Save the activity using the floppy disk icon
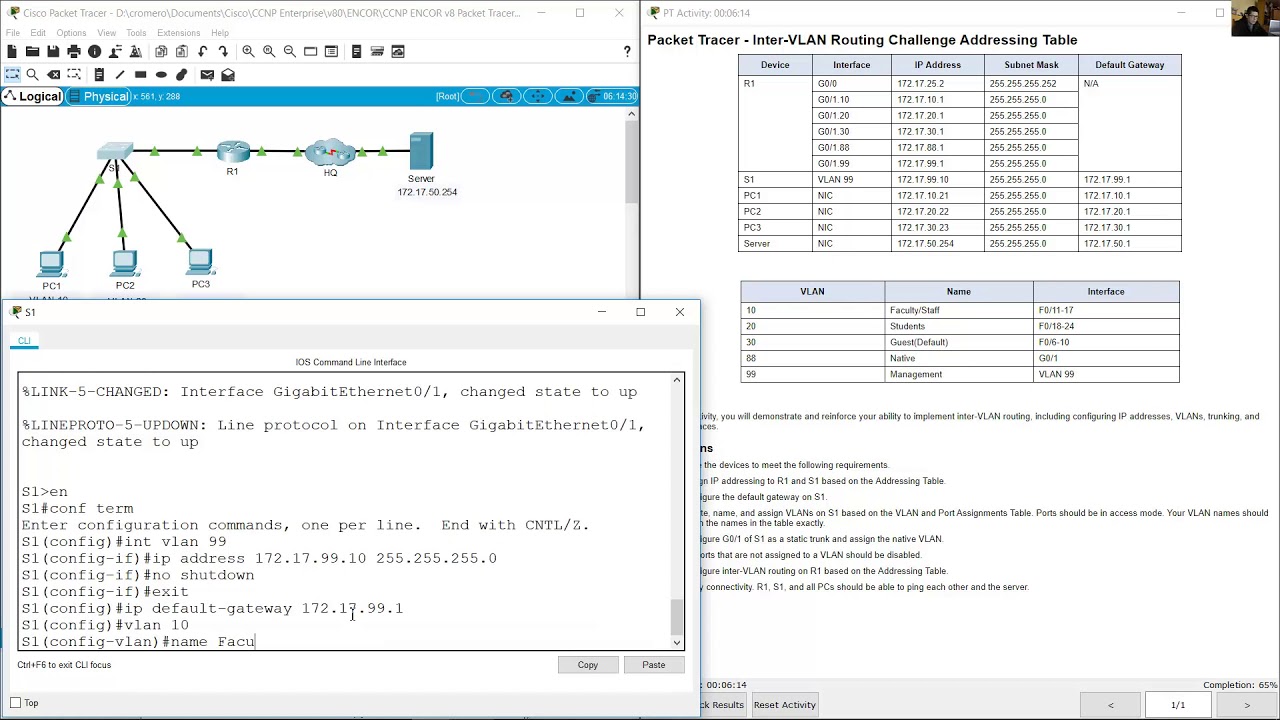Image resolution: width=1280 pixels, height=720 pixels. click(x=53, y=52)
